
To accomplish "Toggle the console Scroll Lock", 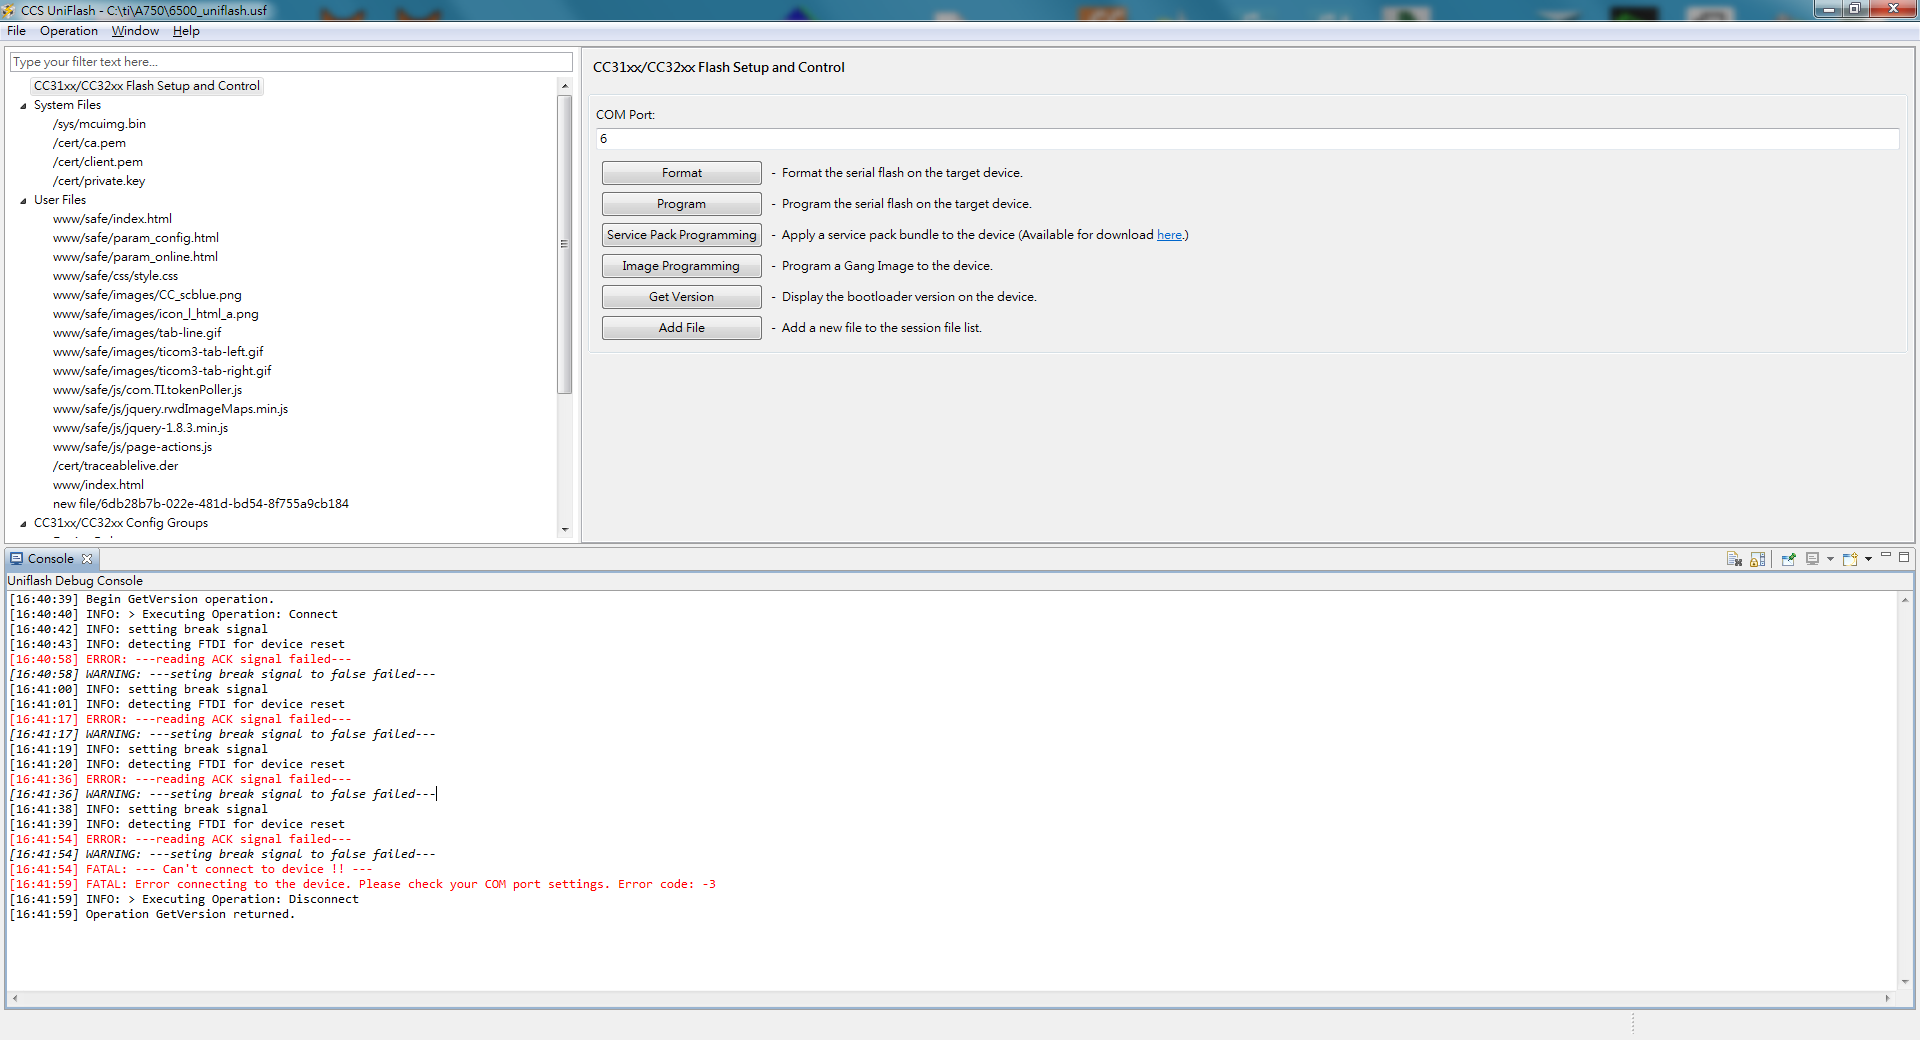I will pyautogui.click(x=1757, y=559).
